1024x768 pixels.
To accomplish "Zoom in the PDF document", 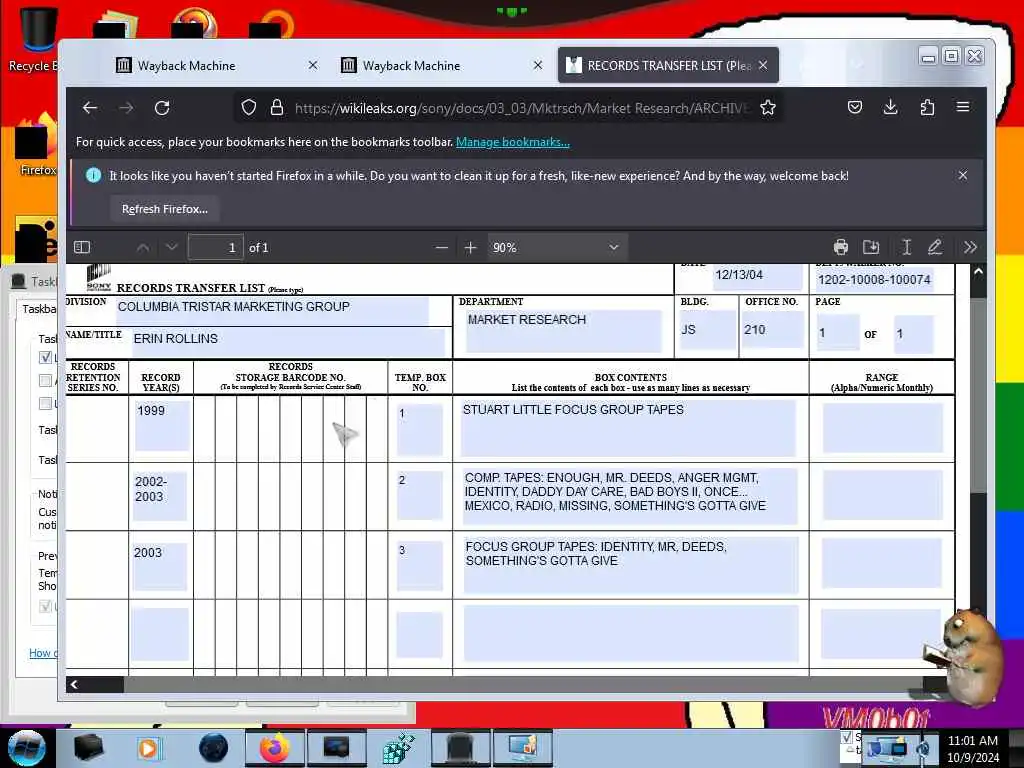I will [470, 248].
